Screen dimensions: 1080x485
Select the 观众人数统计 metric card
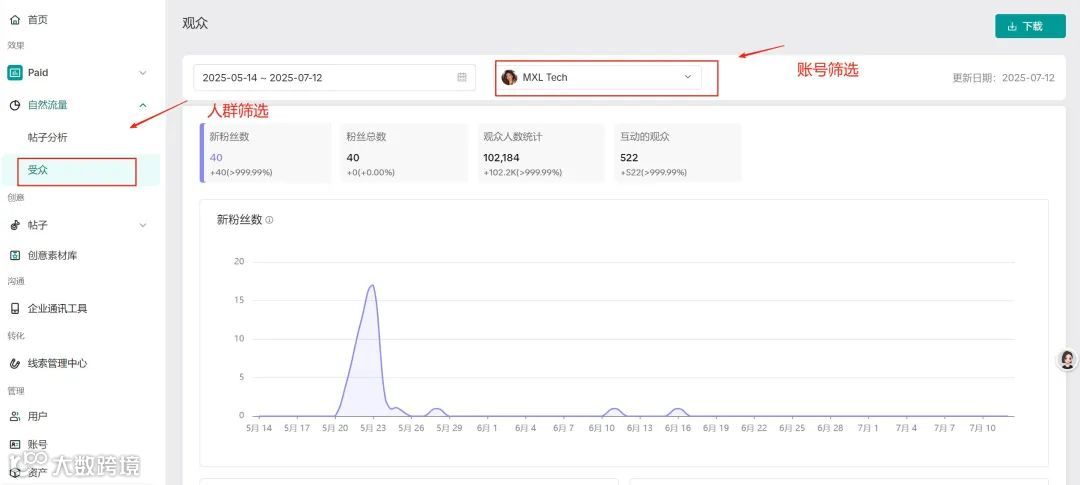coord(541,153)
